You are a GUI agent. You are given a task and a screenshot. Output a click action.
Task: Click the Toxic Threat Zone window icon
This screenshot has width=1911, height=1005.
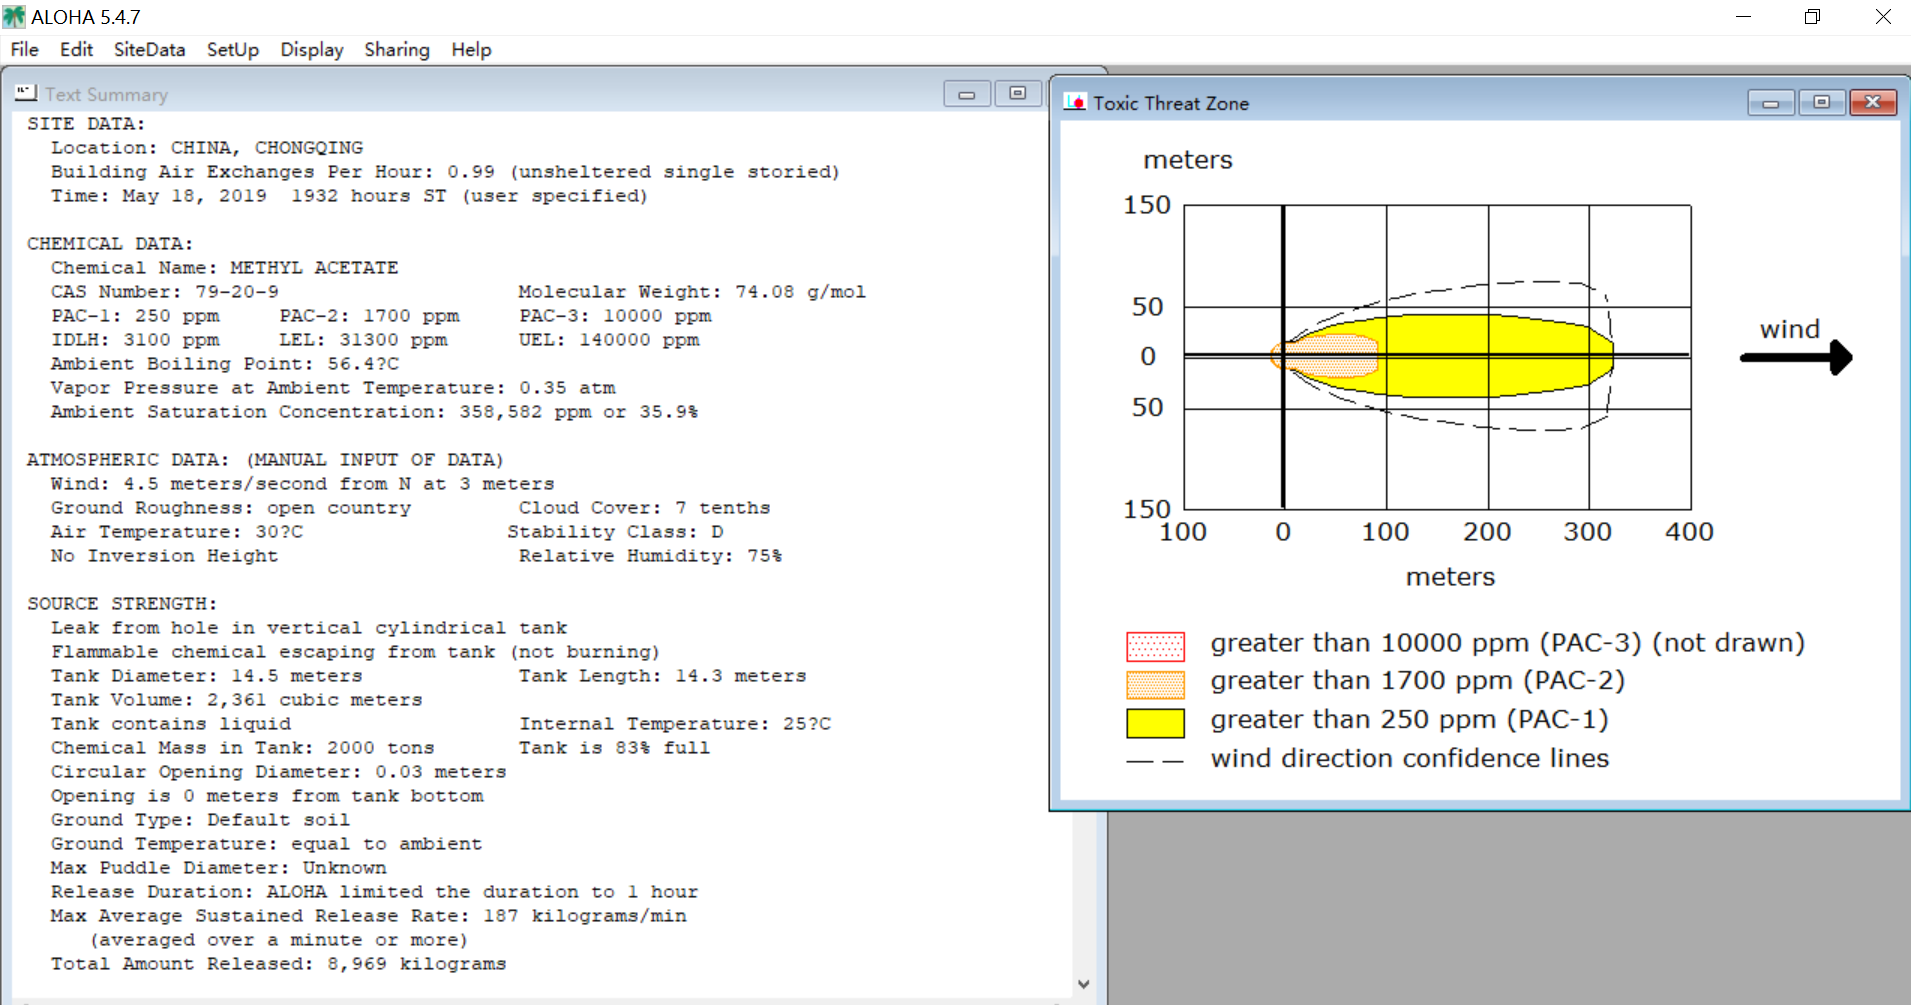[1075, 102]
